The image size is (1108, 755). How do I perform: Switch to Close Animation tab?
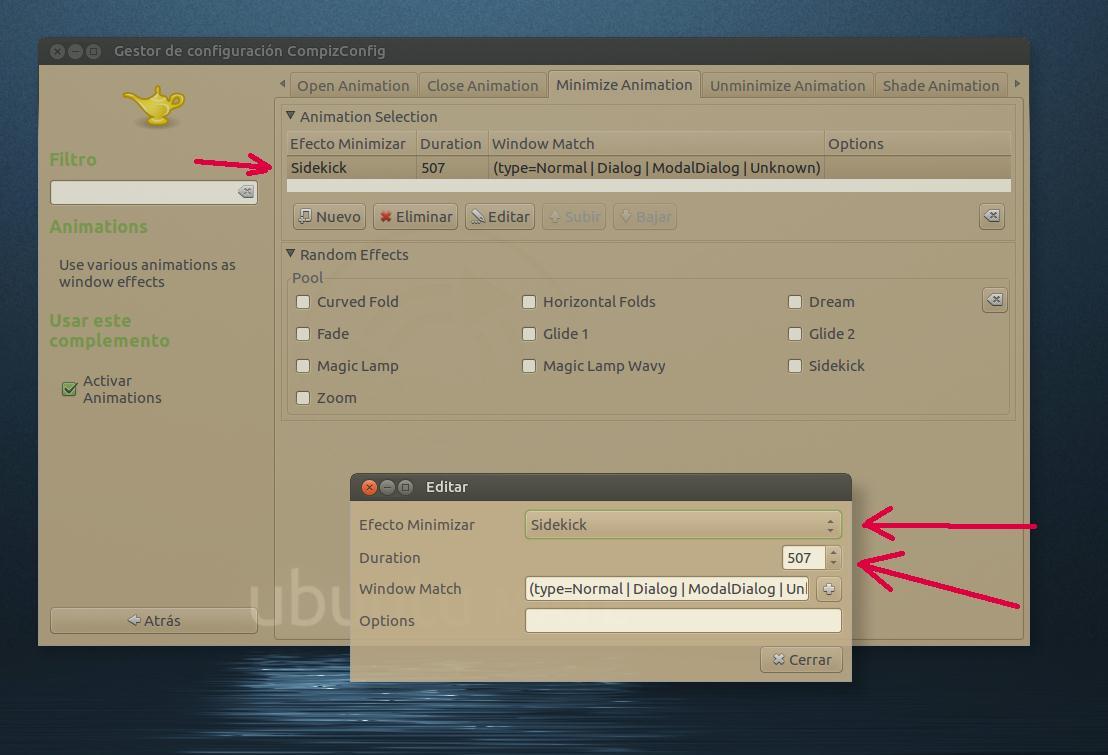pos(483,86)
